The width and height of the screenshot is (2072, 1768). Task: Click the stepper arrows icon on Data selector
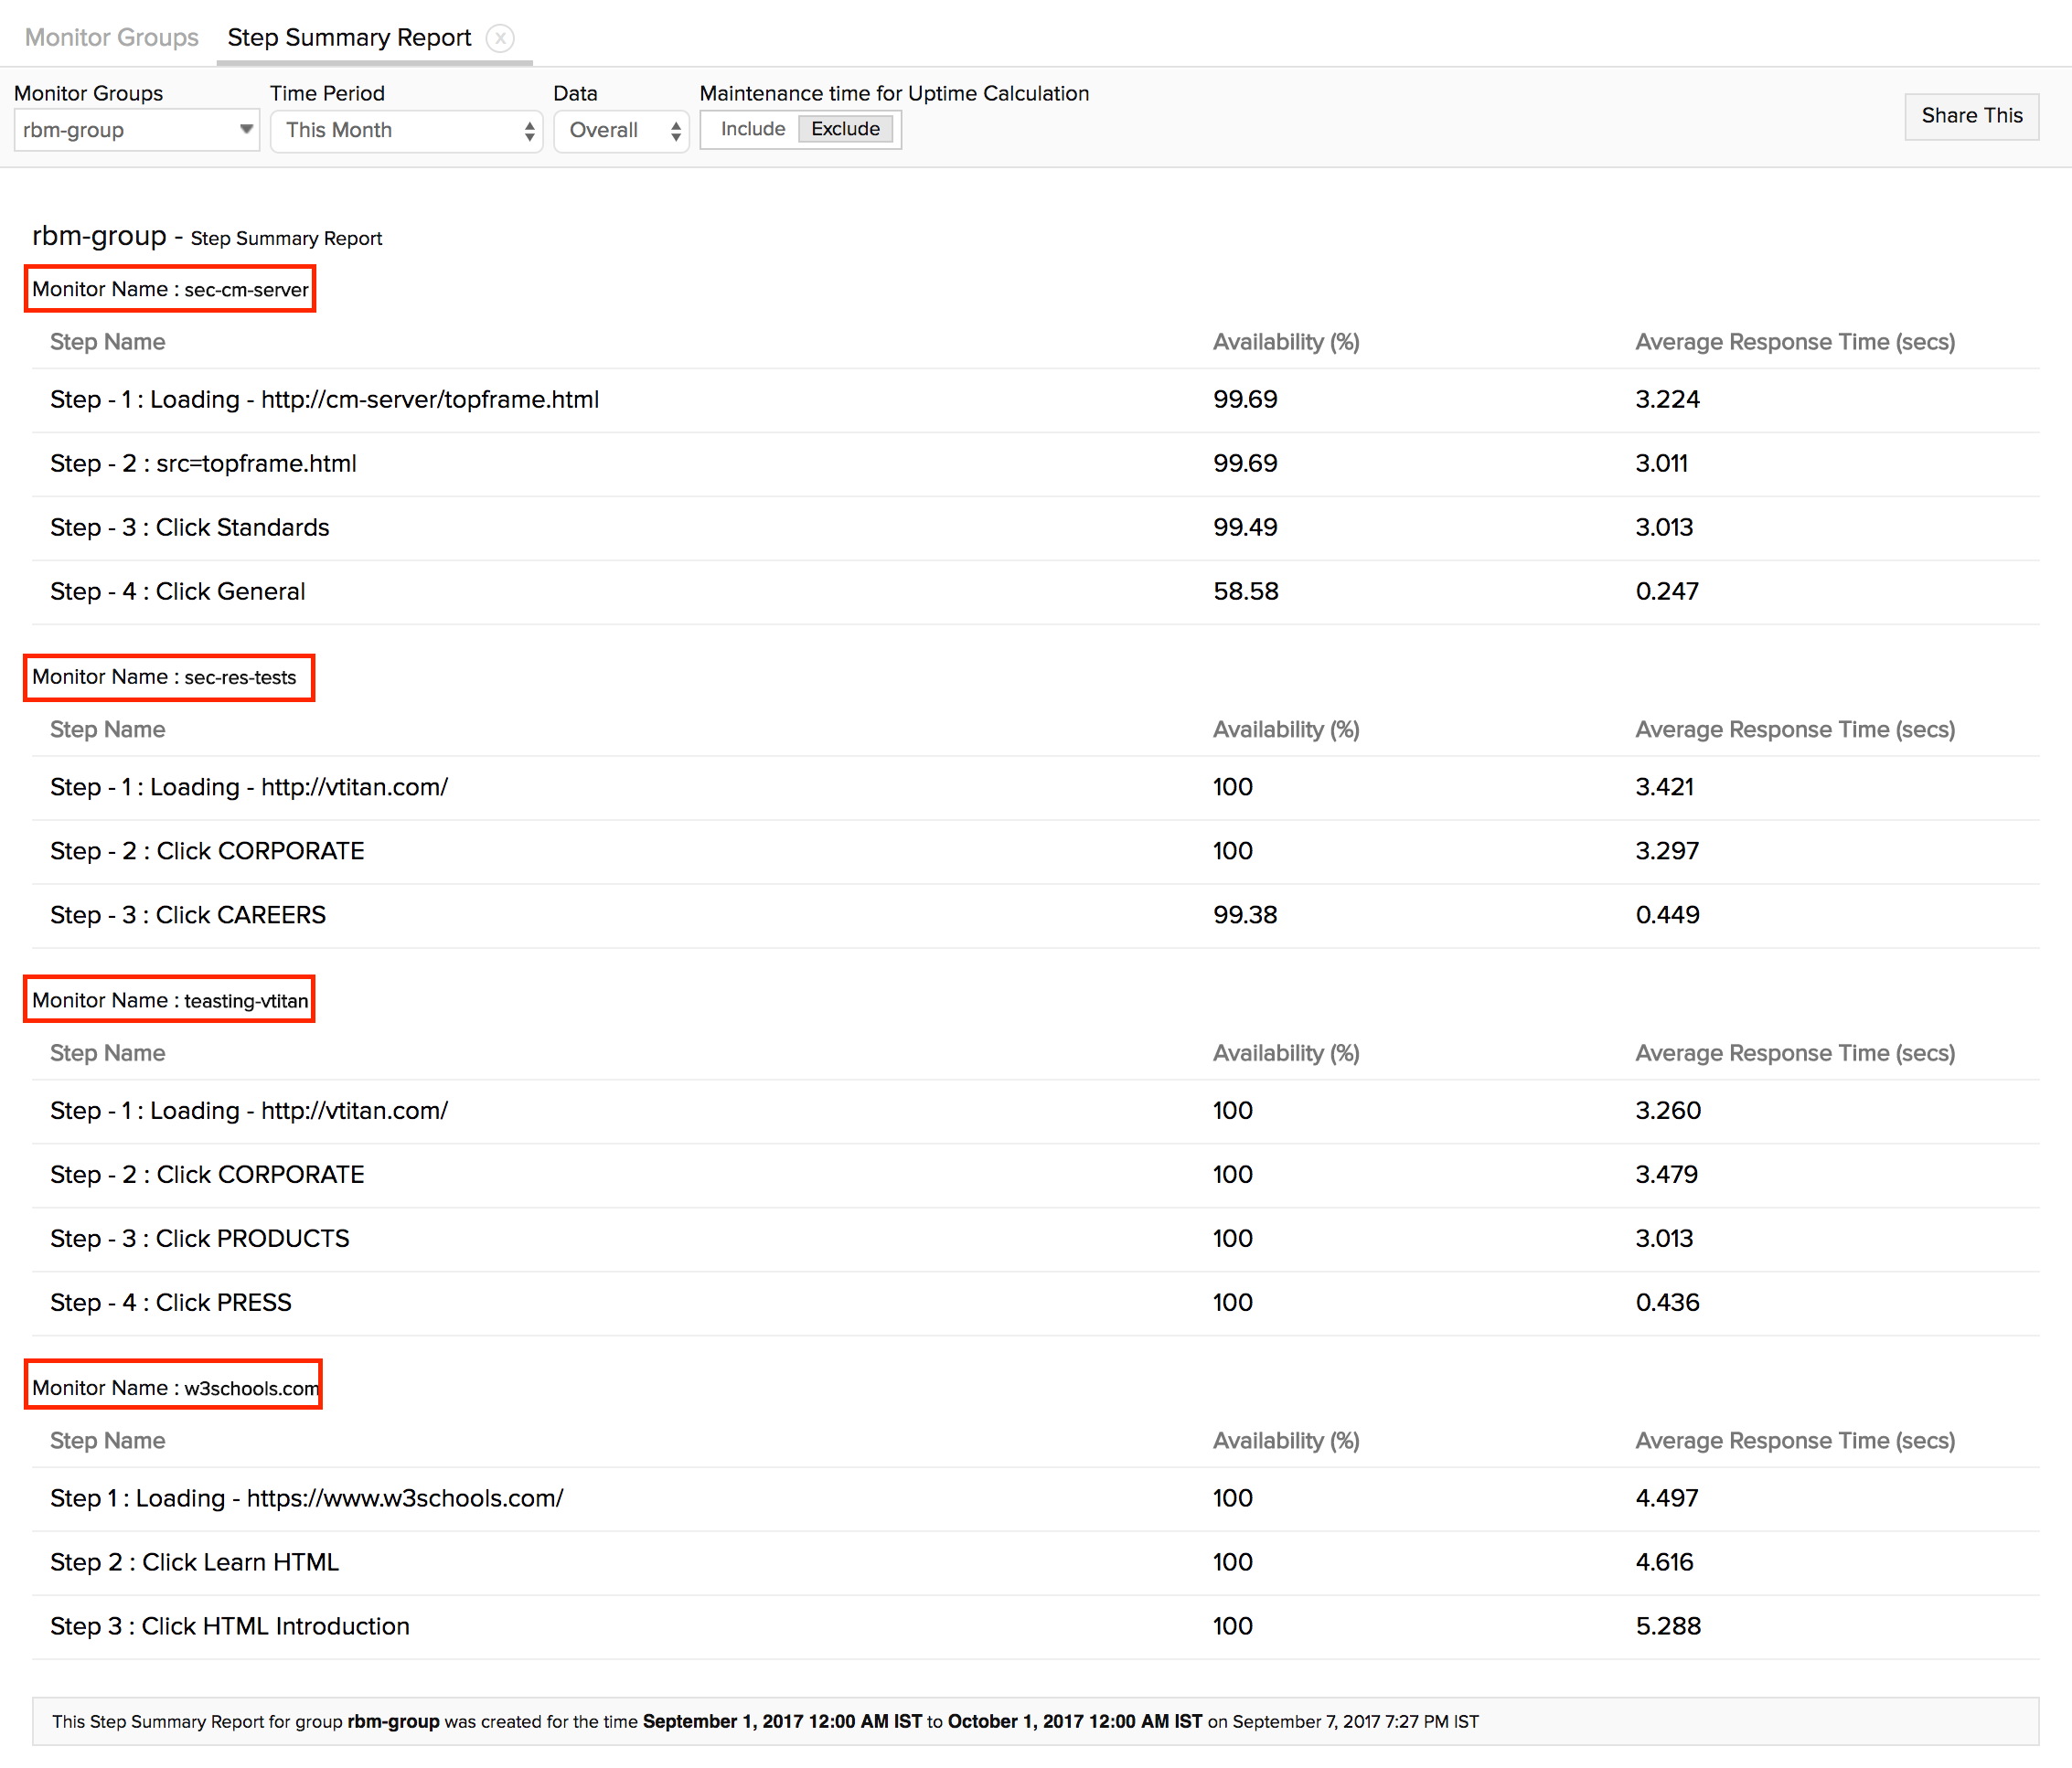pyautogui.click(x=676, y=131)
